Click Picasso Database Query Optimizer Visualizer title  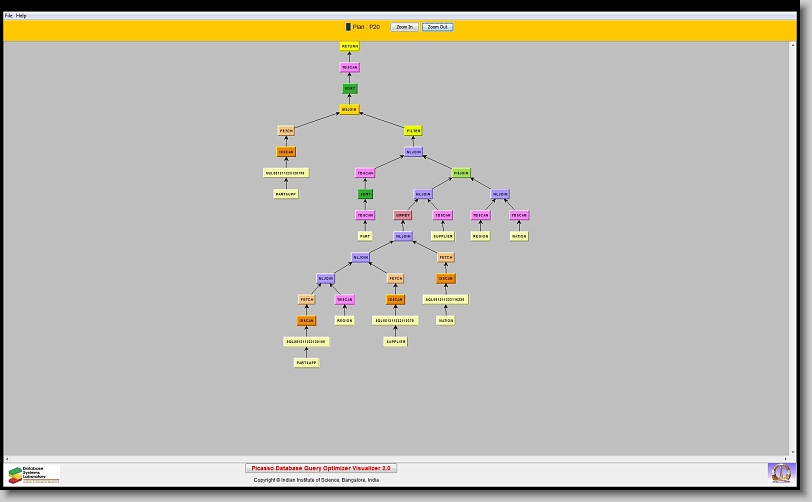tap(321, 468)
